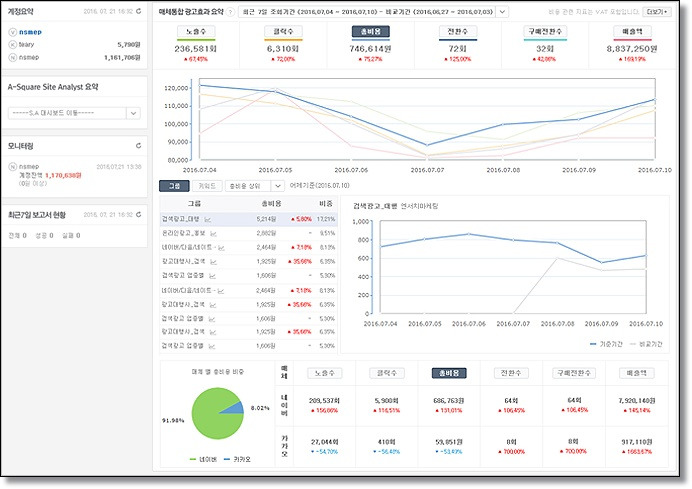The width and height of the screenshot is (692, 489).
Task: Refresh the 모니터링 monitoring panel
Action: 139,146
